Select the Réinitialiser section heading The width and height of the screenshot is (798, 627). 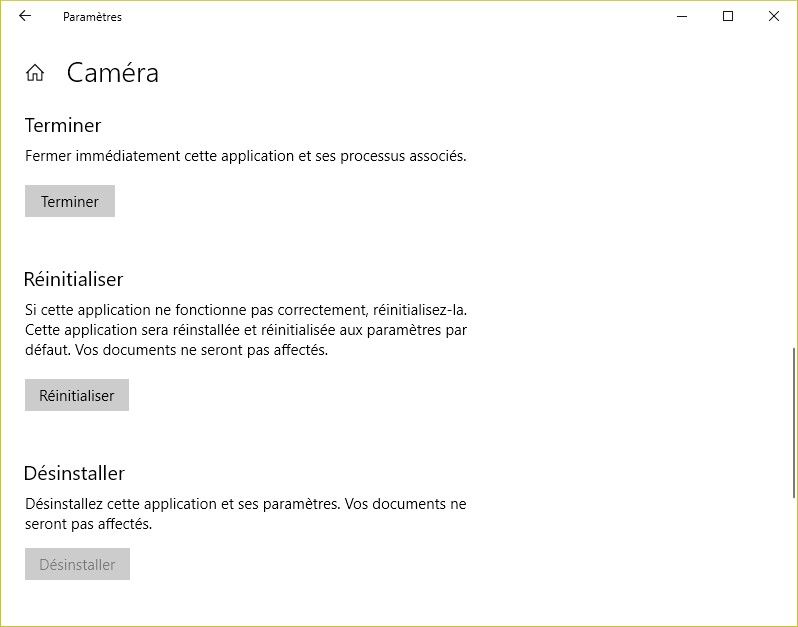pos(73,279)
